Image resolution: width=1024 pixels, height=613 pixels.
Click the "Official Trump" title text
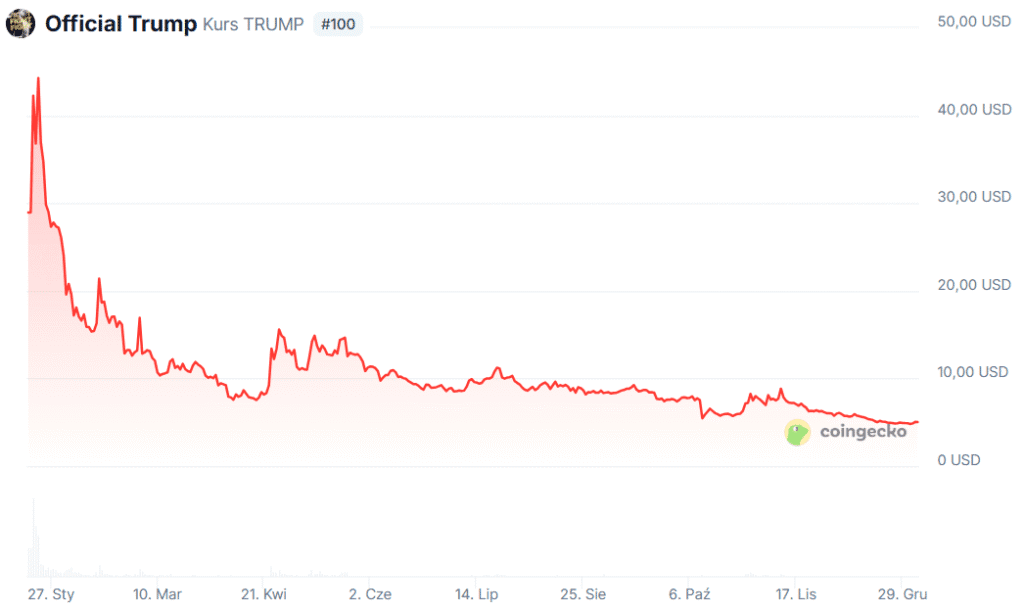tap(120, 24)
